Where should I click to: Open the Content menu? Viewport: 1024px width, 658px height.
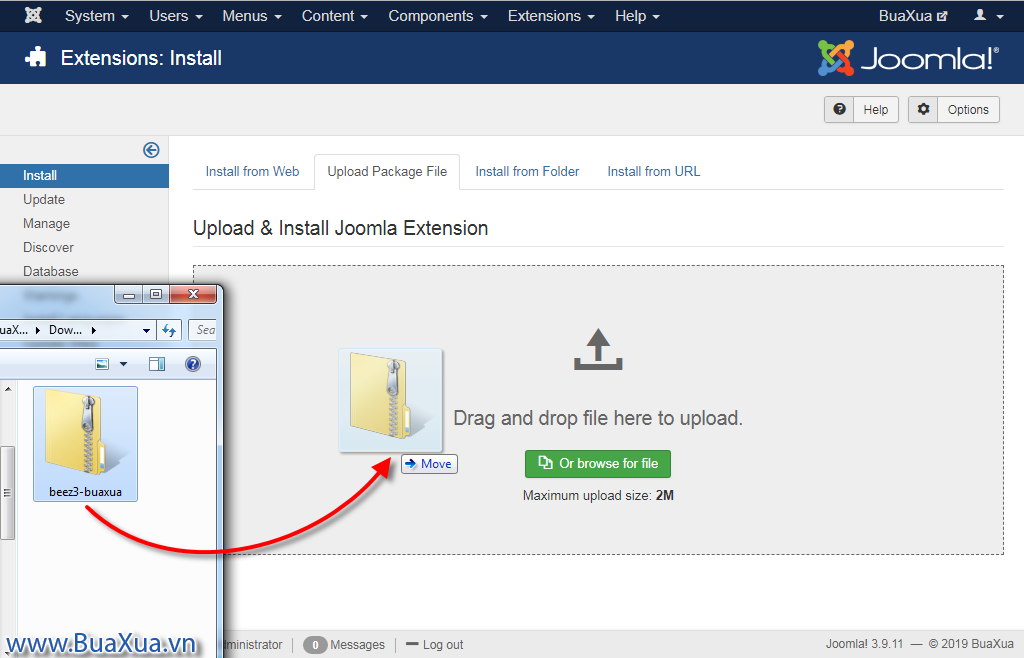coord(334,16)
